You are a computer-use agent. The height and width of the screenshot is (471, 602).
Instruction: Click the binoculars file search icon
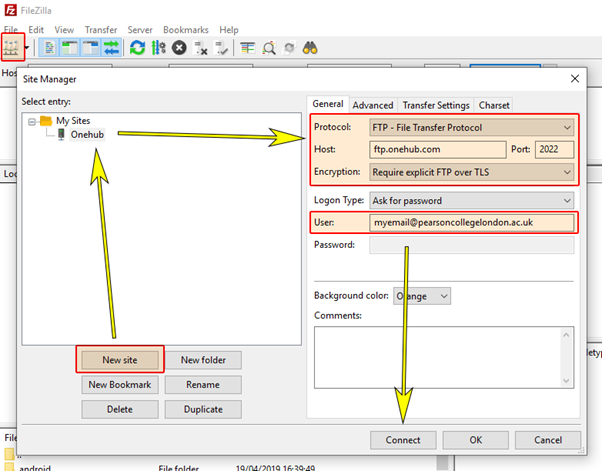310,48
